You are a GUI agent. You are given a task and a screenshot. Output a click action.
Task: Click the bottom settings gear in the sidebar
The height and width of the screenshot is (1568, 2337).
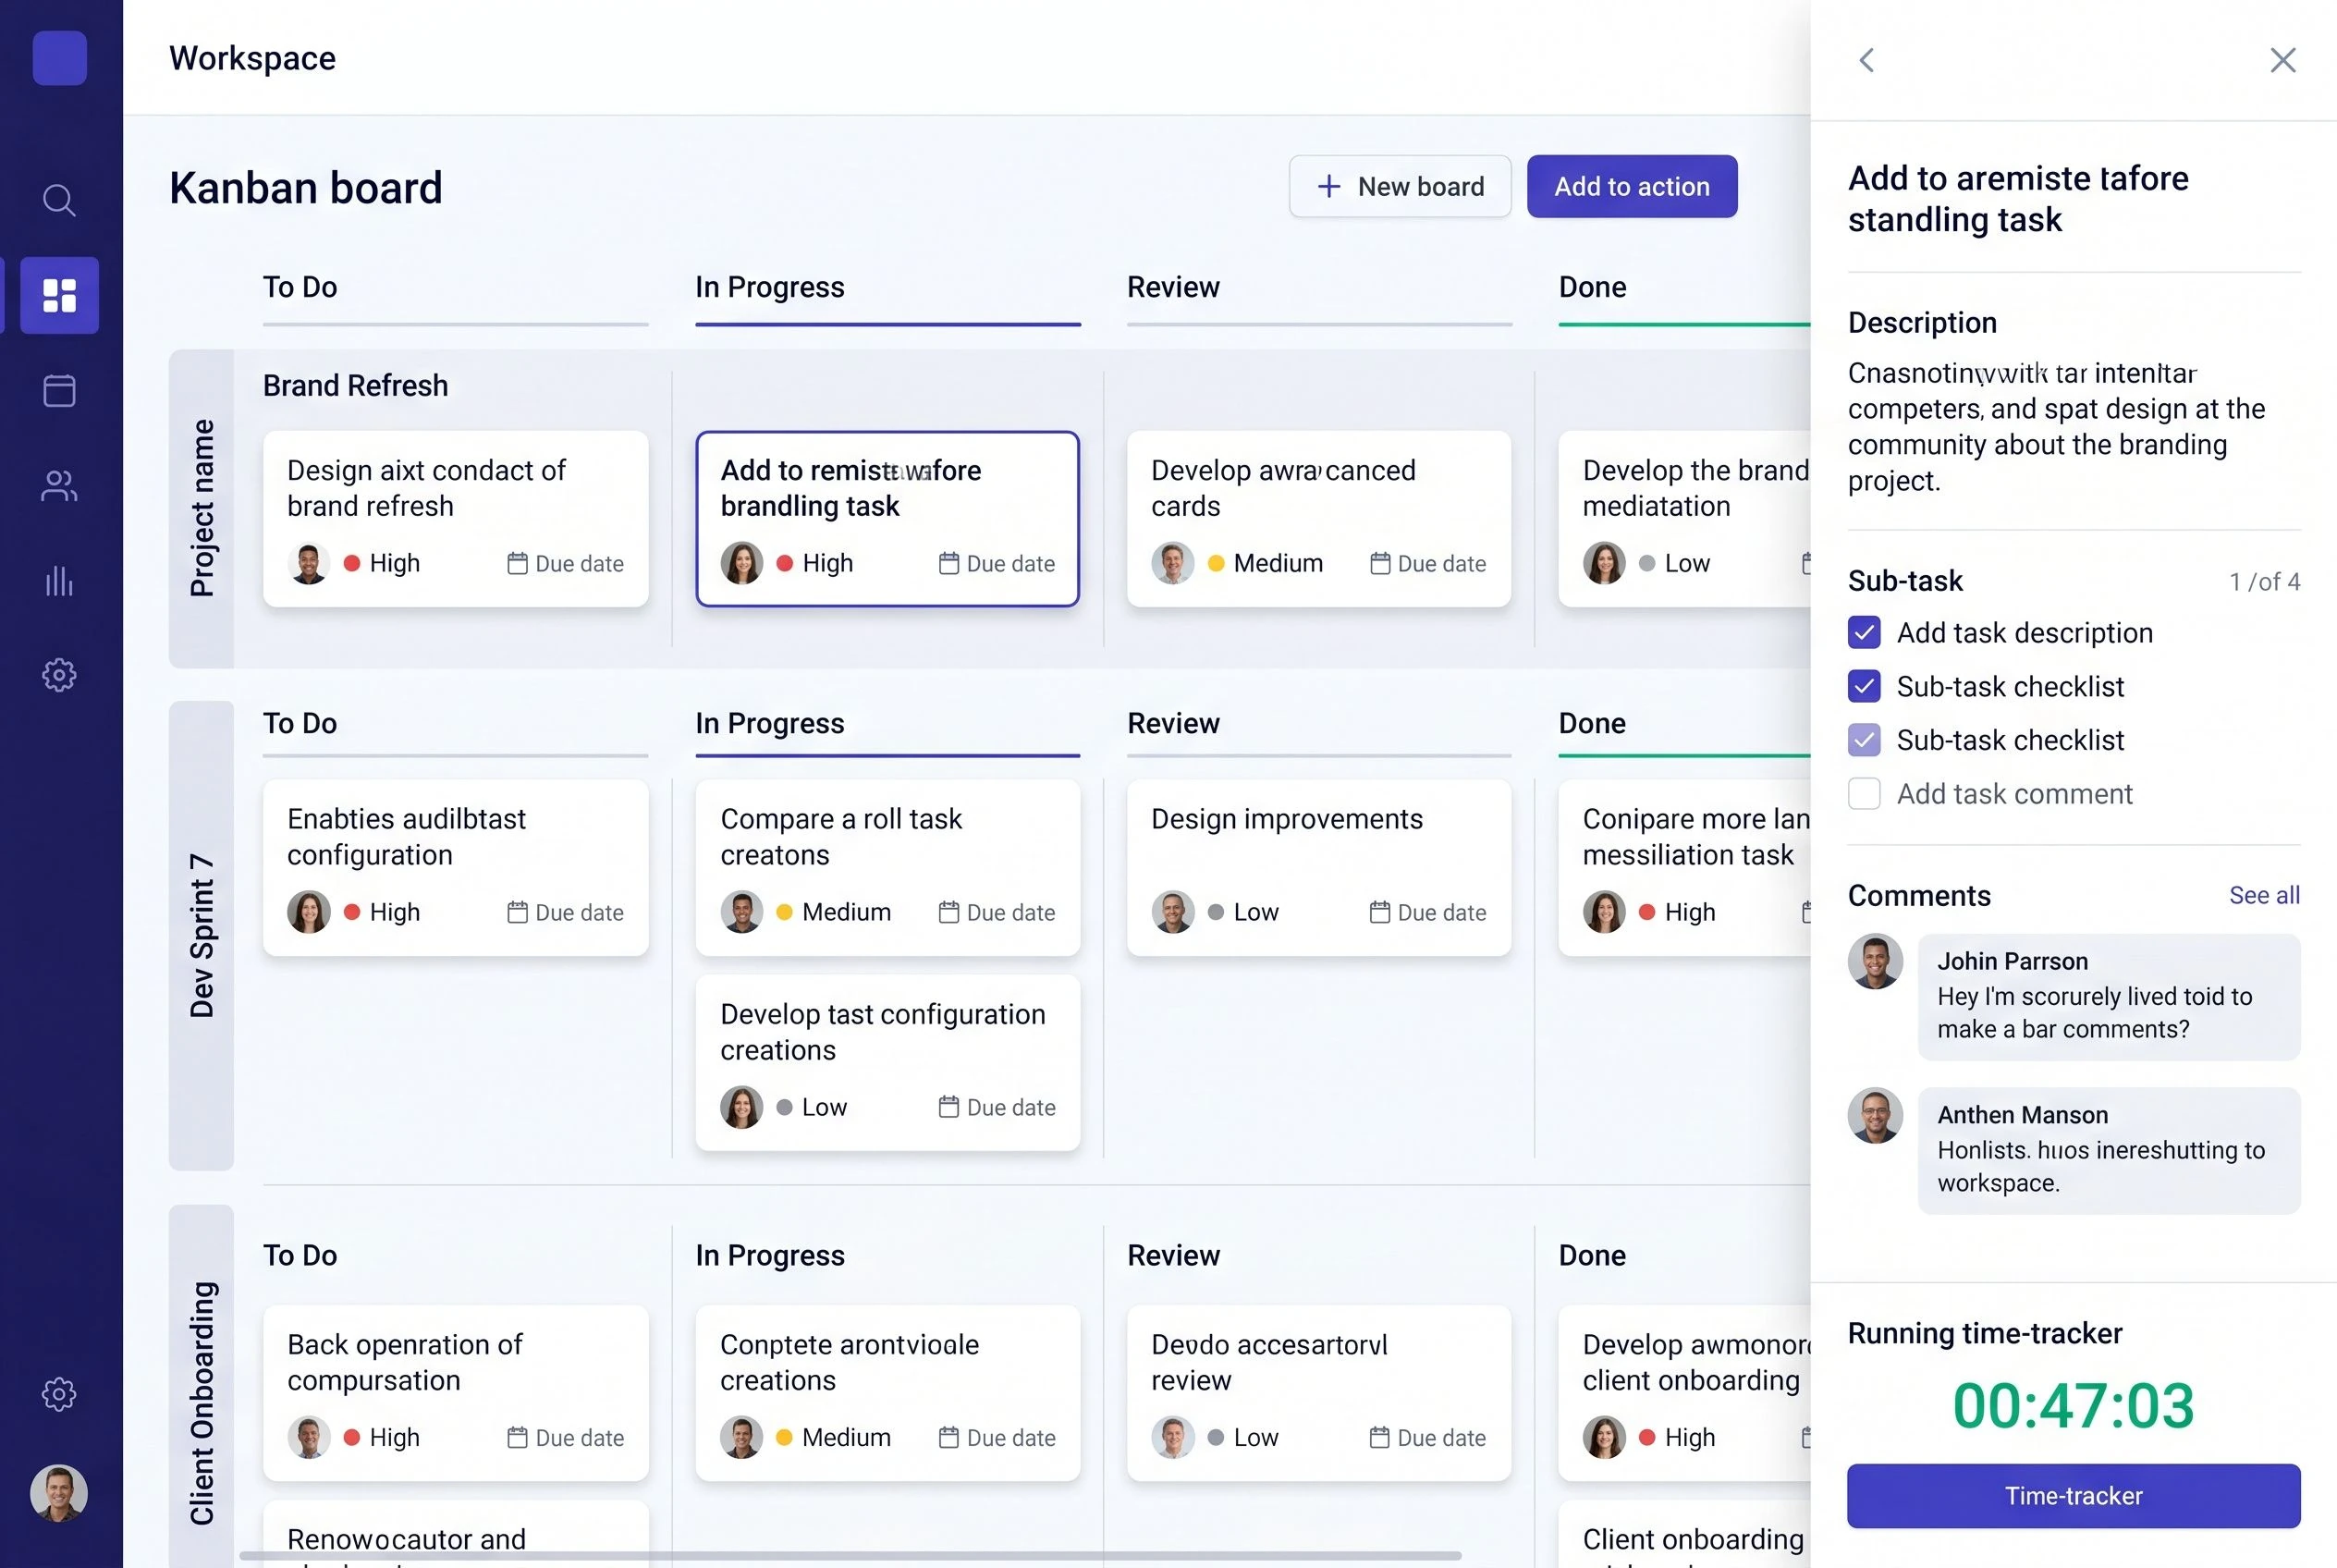tap(59, 1394)
